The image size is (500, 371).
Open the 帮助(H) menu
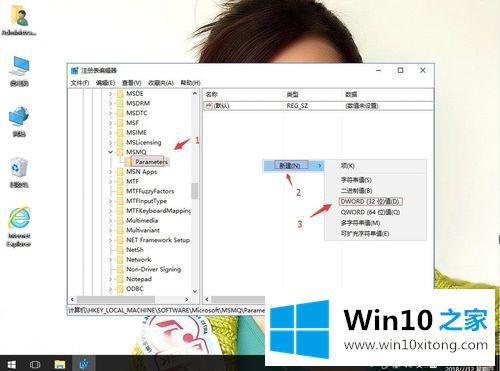190,83
